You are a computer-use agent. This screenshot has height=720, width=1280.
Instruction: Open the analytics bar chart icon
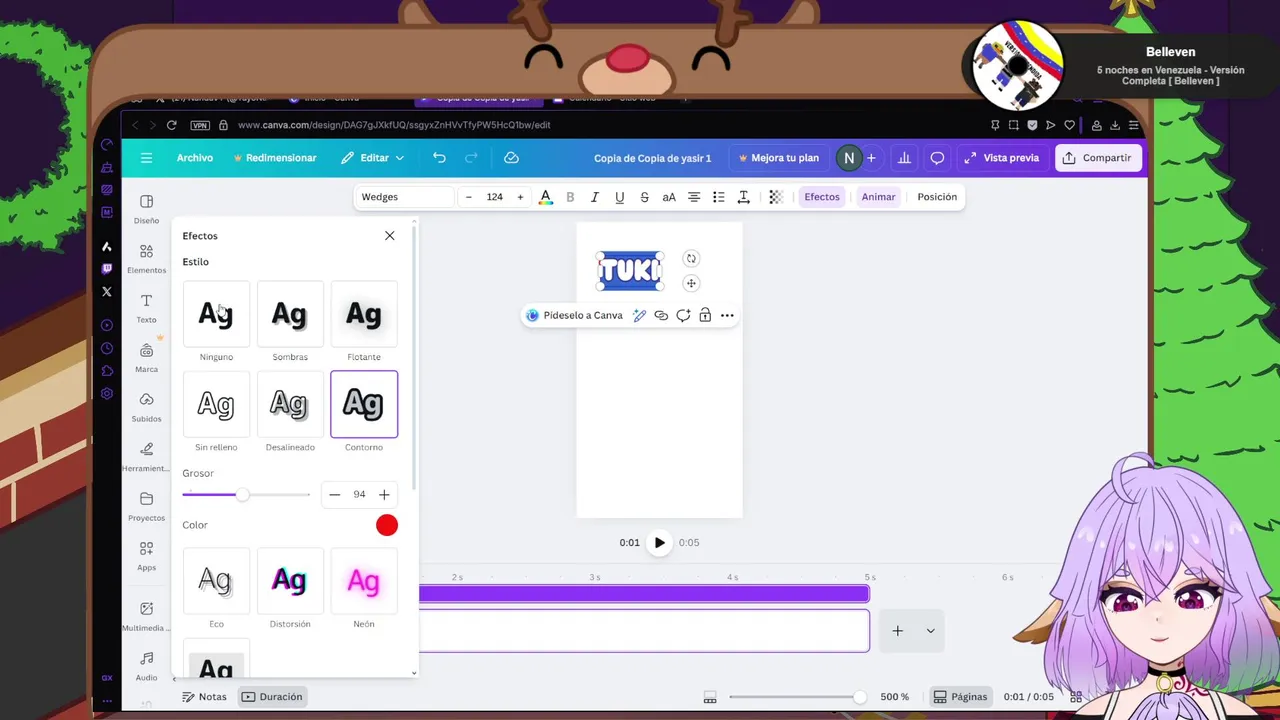(x=904, y=158)
